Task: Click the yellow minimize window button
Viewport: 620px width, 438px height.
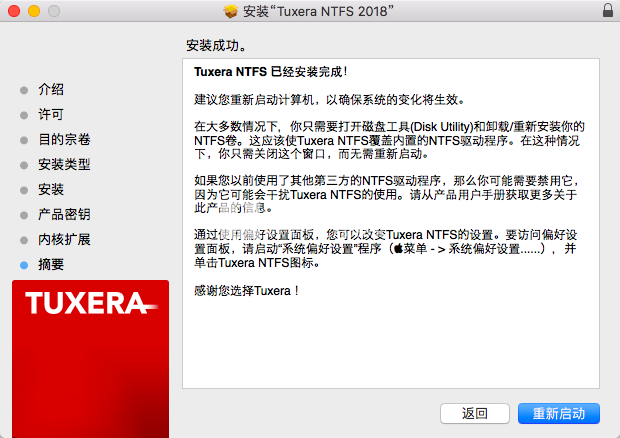Action: pos(34,11)
